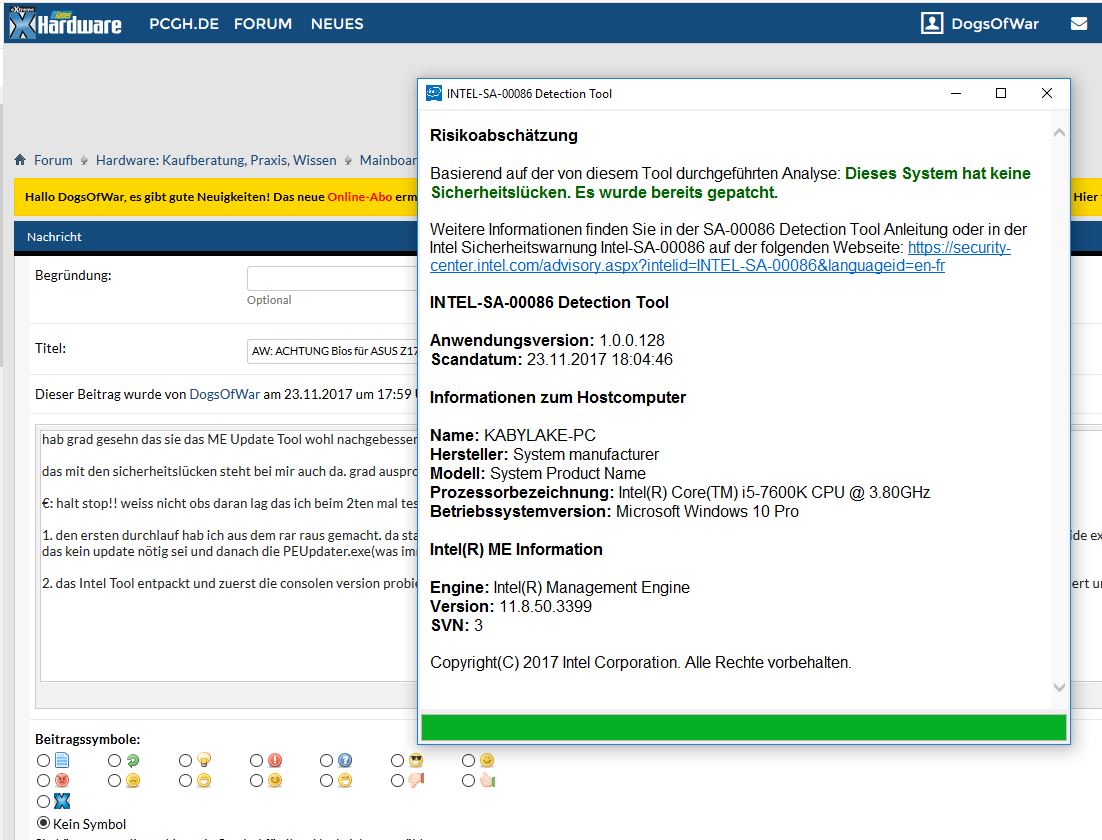1102x840 pixels.
Task: Open Hardware: Kaufberatung, Praxis, Wissen breadcrumb
Action: (216, 160)
